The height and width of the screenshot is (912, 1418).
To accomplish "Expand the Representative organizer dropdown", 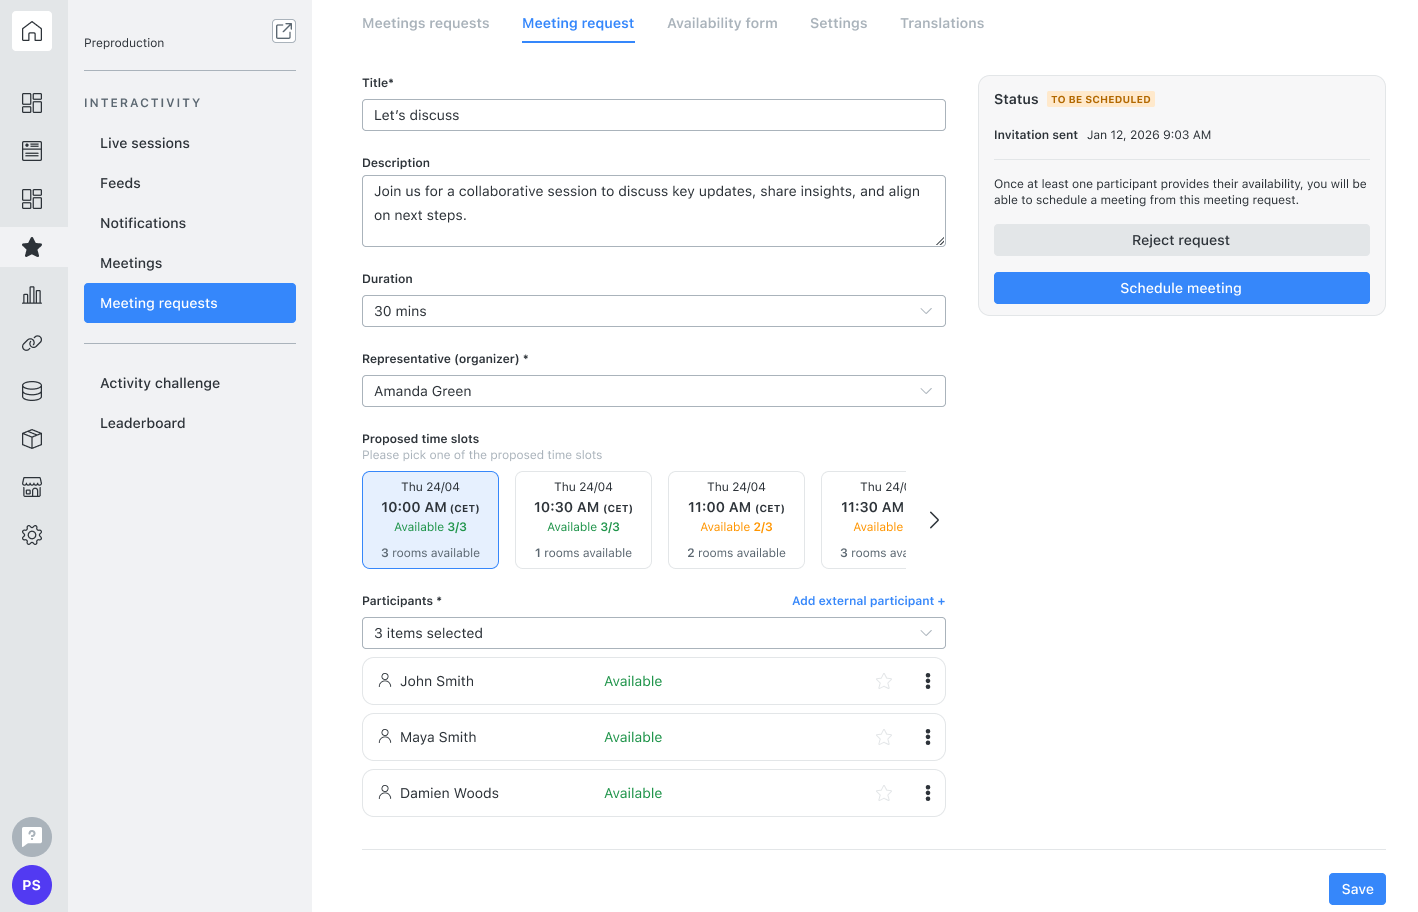I will click(654, 391).
